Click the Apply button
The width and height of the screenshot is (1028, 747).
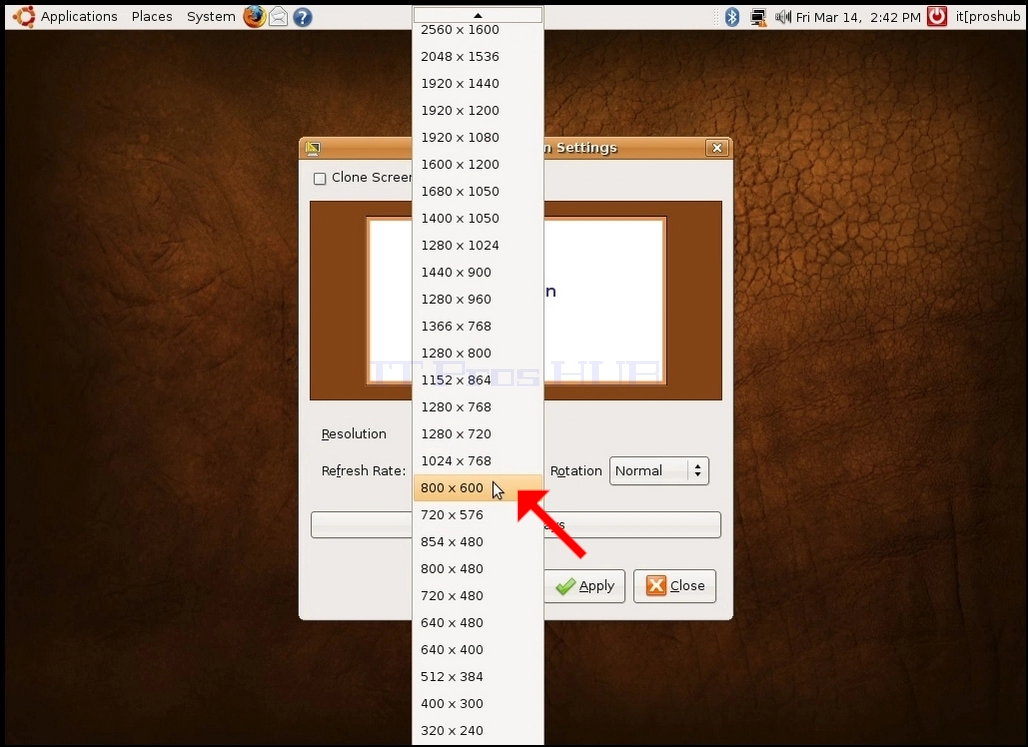(x=585, y=586)
